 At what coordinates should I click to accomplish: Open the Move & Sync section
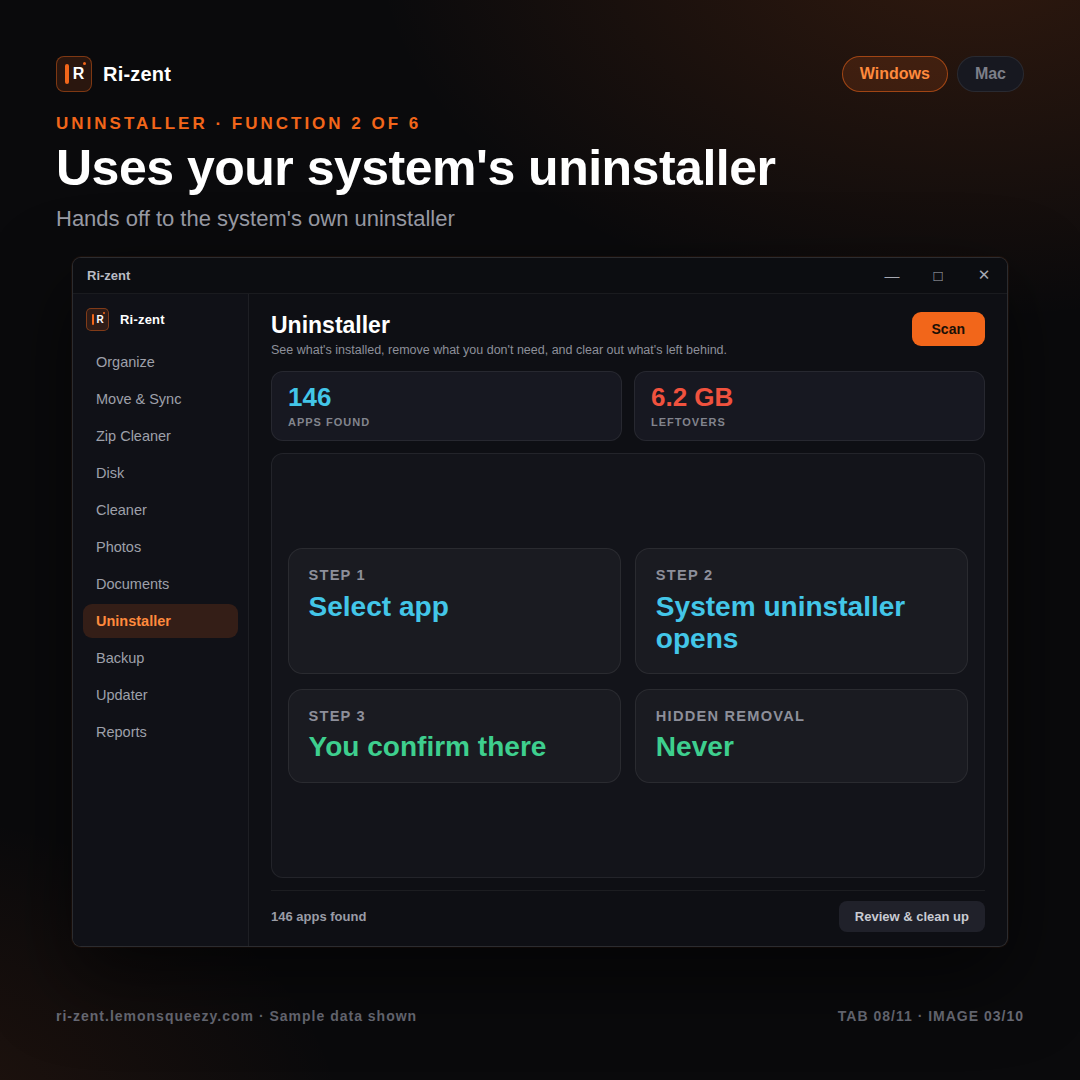point(160,399)
